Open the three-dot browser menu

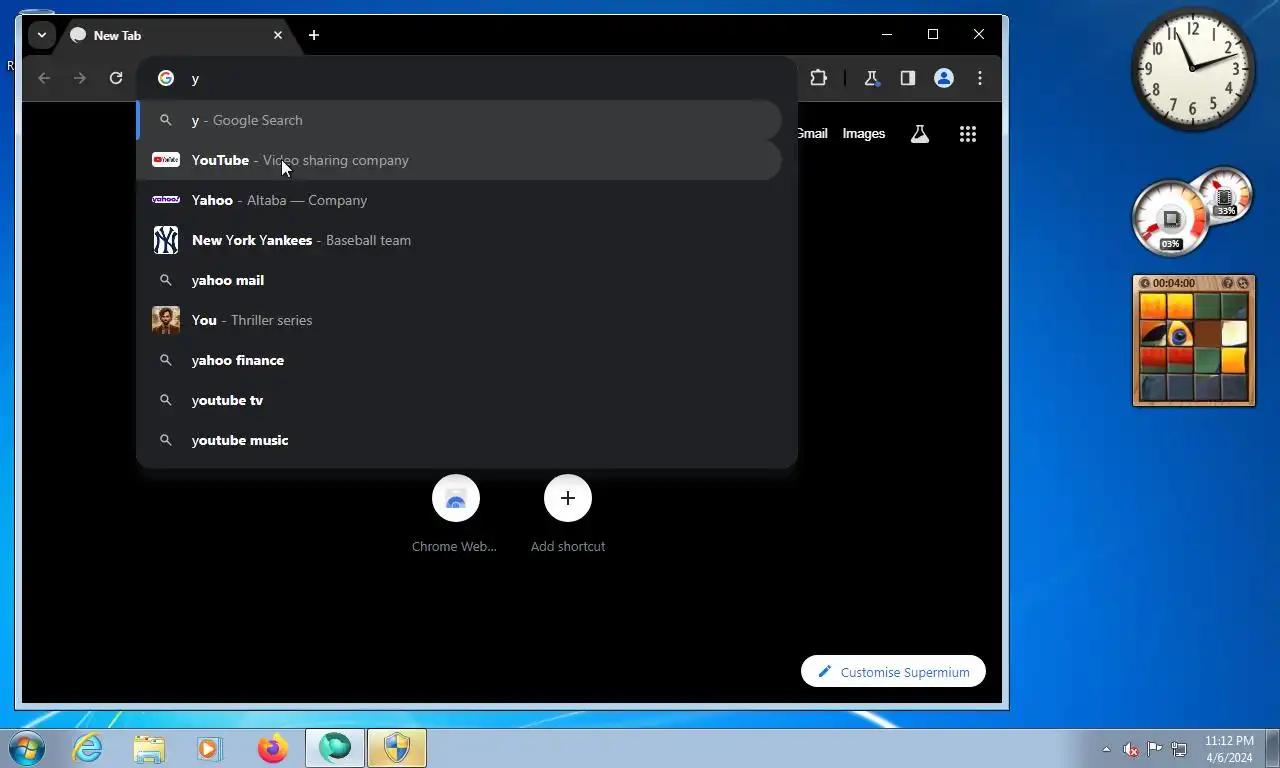point(979,78)
